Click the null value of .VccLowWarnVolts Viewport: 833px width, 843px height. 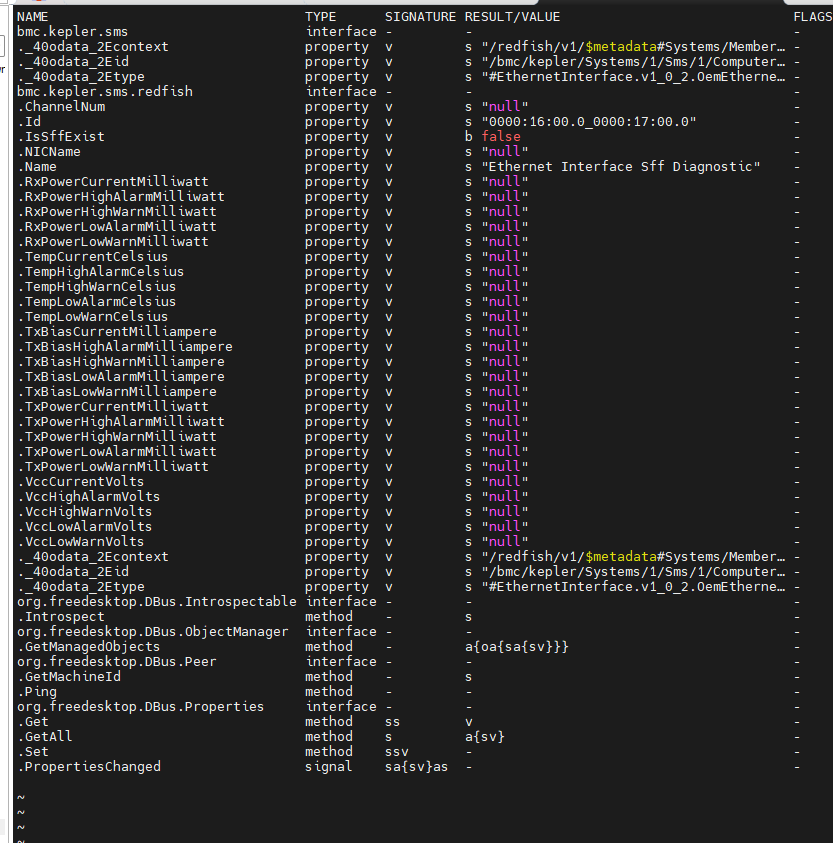[x=505, y=542]
